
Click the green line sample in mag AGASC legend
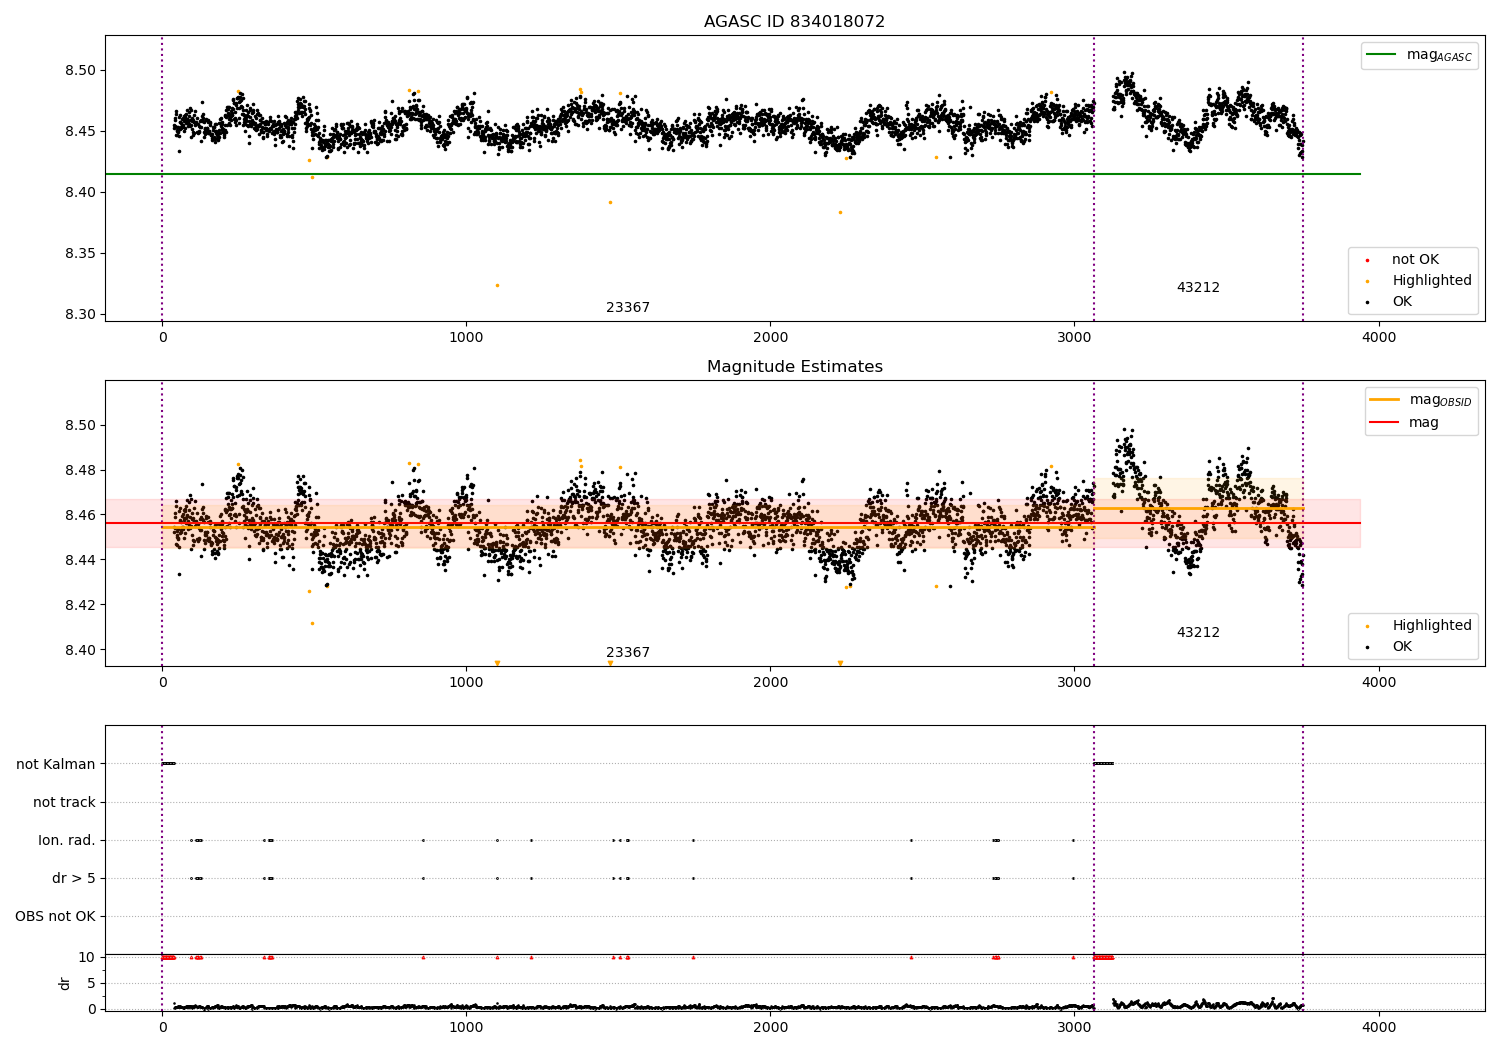pyautogui.click(x=1382, y=55)
